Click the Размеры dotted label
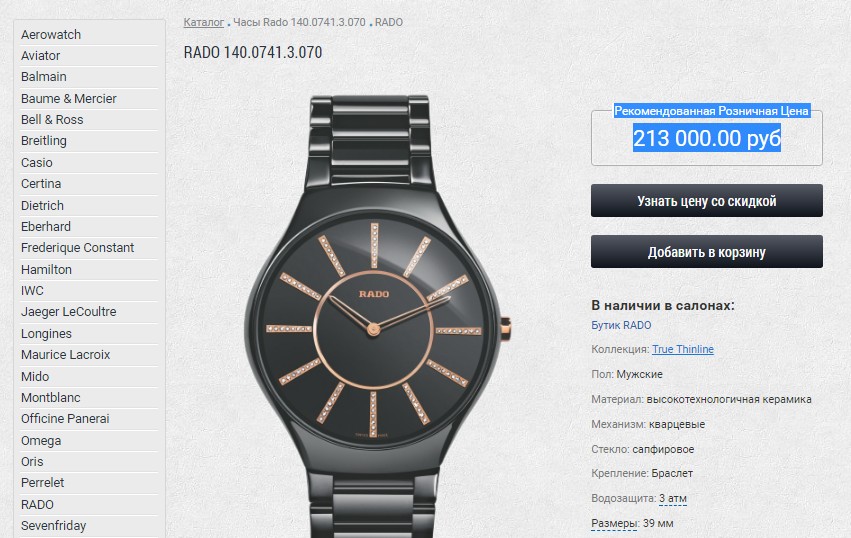The height and width of the screenshot is (538, 851). [614, 523]
